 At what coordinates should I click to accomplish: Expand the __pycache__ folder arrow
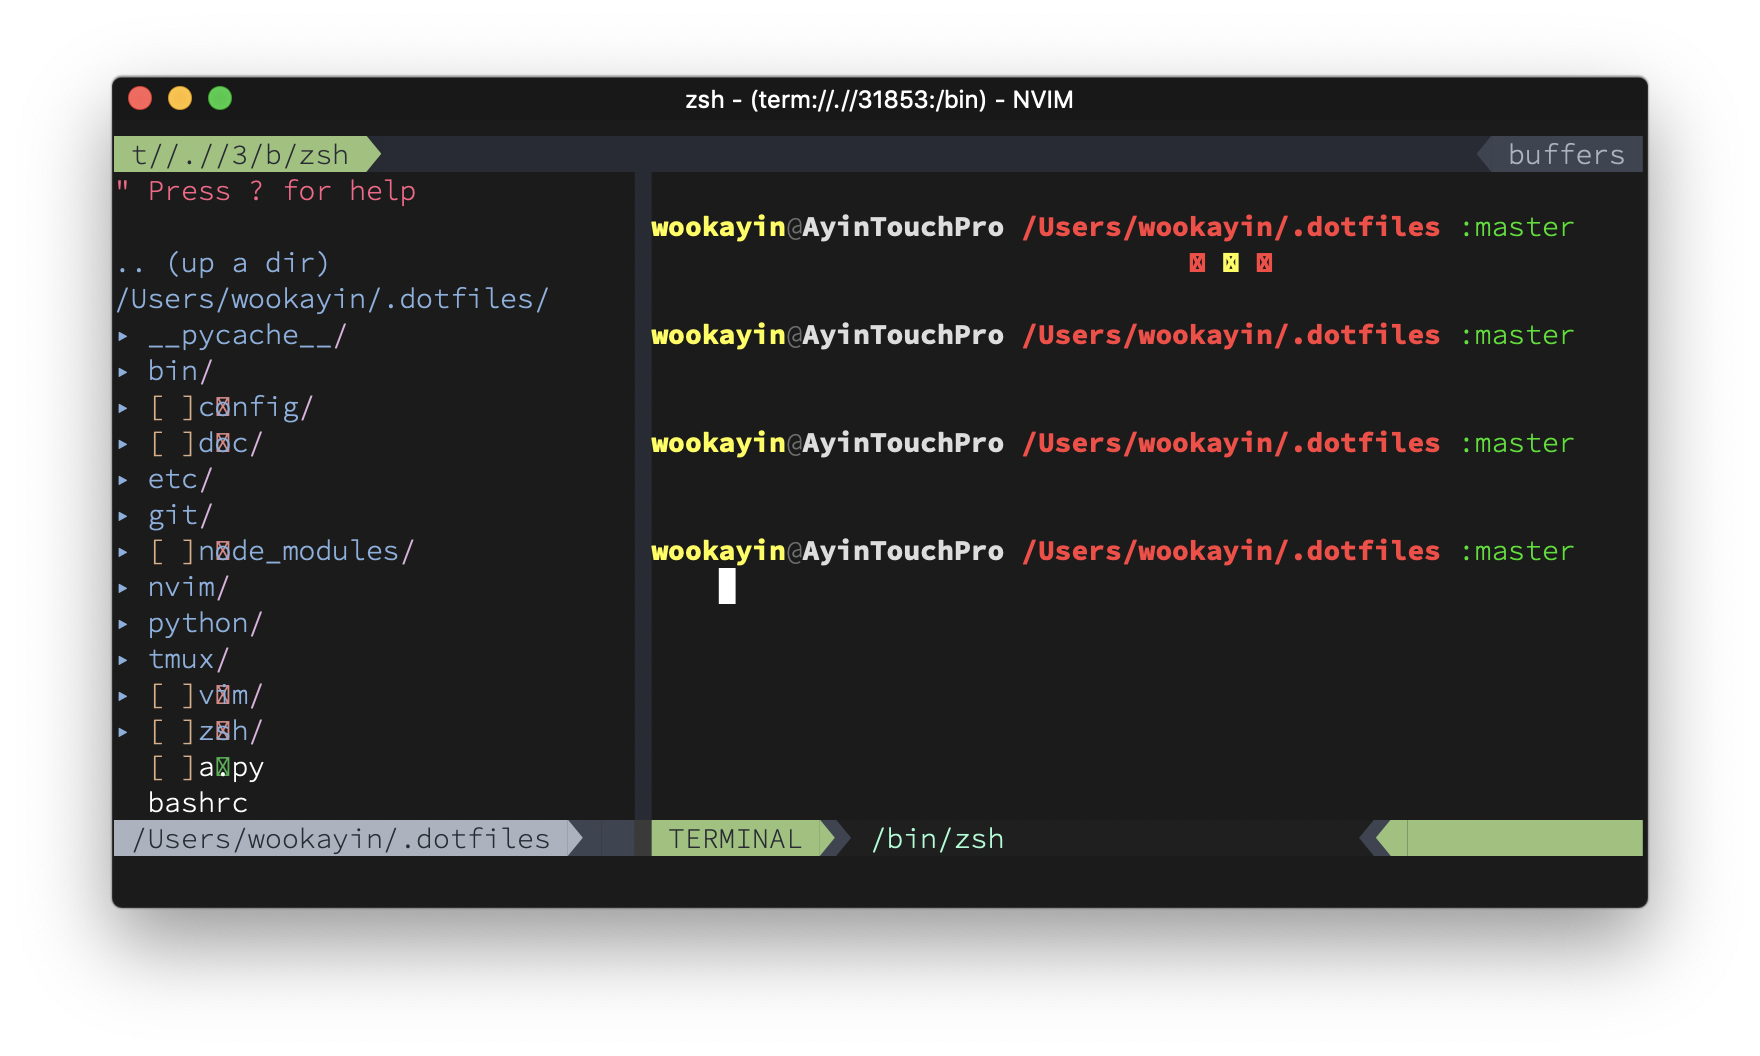click(123, 336)
